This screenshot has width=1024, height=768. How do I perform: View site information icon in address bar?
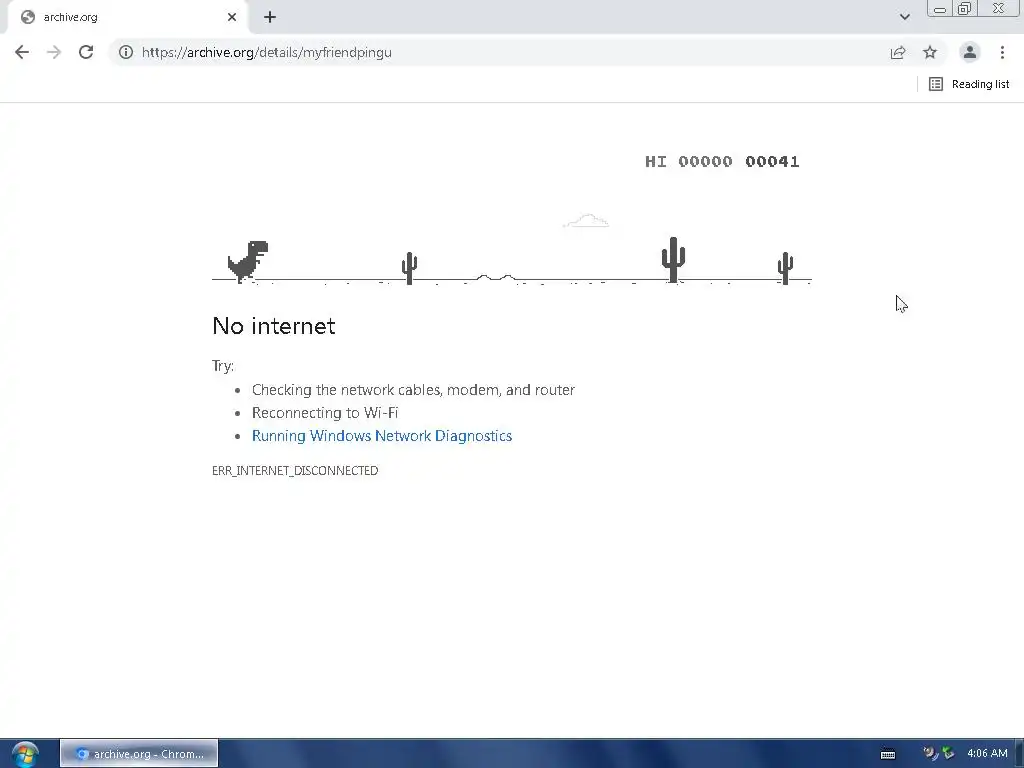point(126,52)
